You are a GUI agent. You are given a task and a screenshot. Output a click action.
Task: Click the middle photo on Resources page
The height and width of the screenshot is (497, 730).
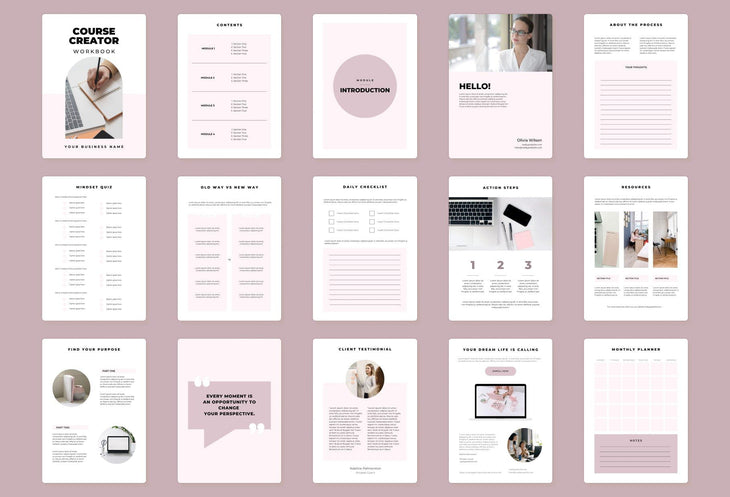click(636, 239)
